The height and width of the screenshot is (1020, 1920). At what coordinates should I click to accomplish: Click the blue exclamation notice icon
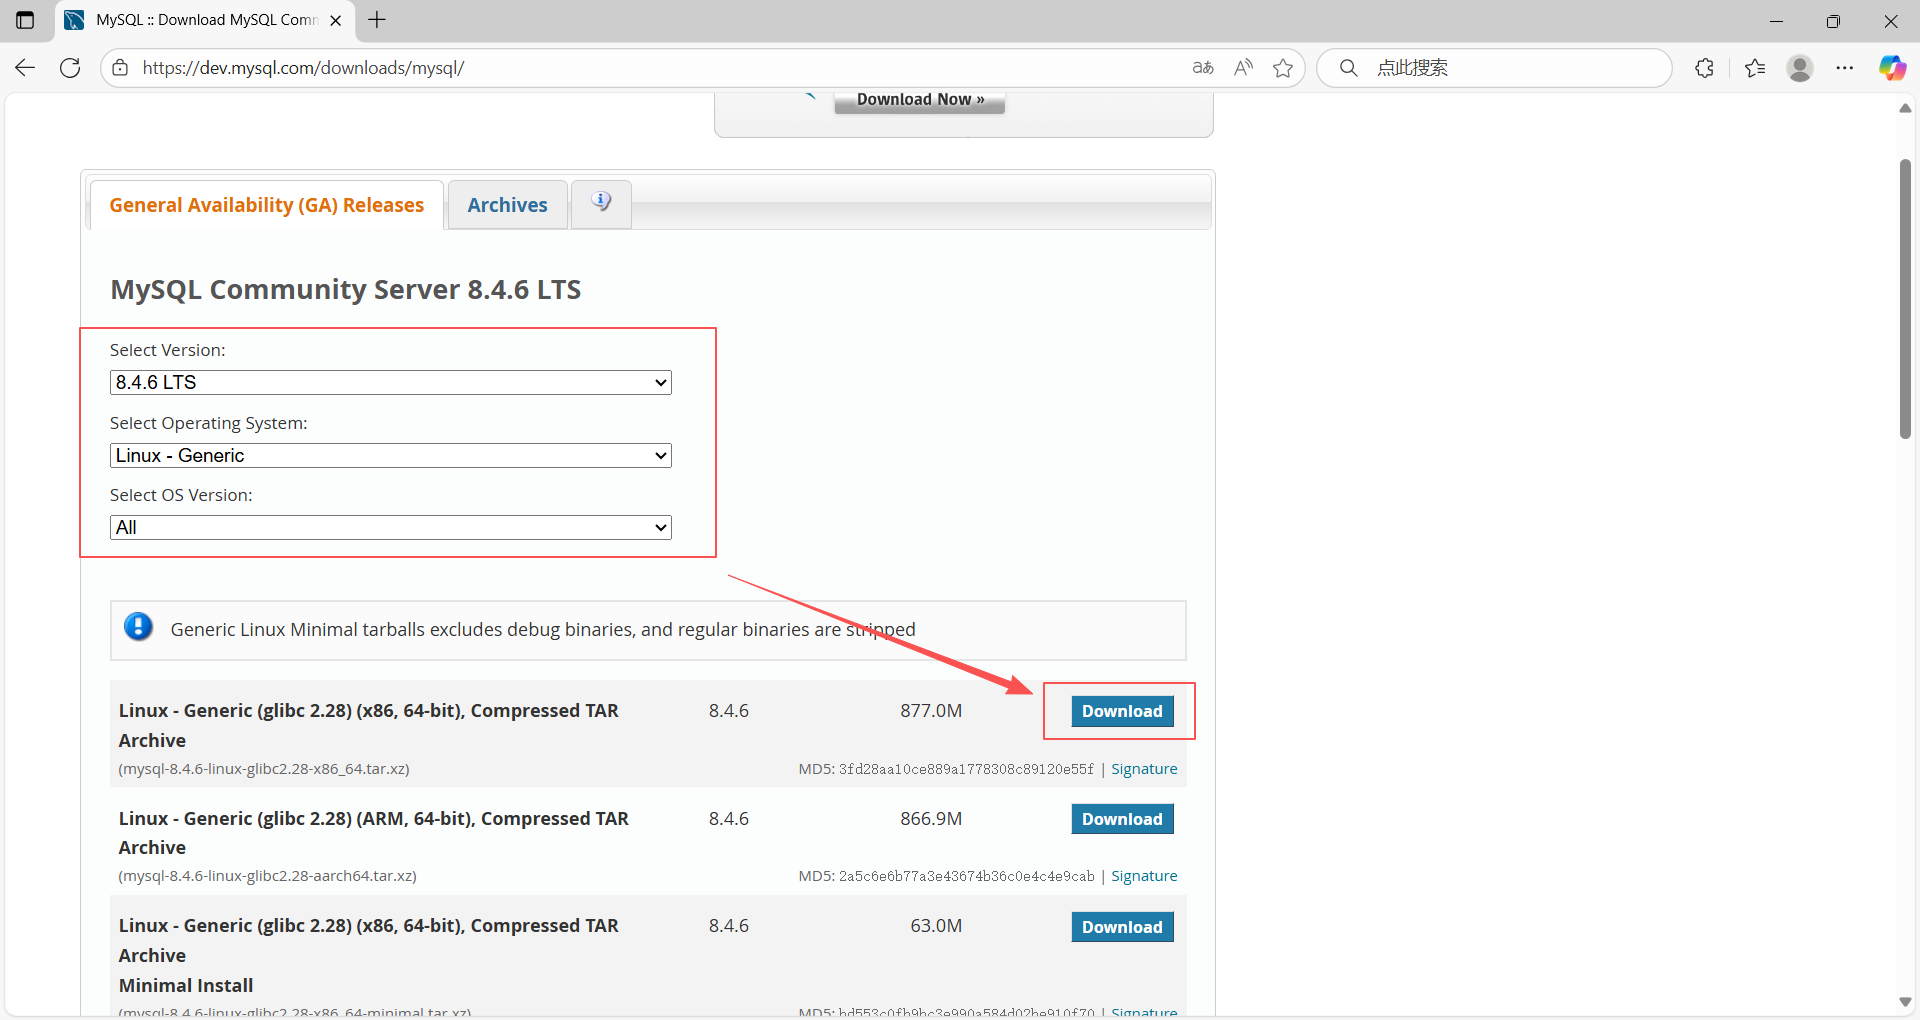138,627
